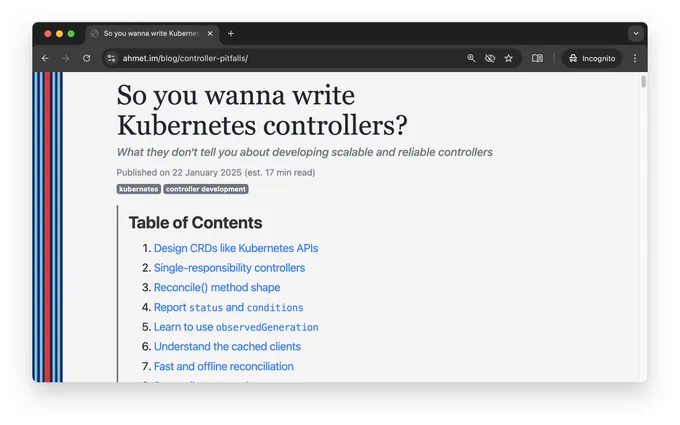Viewport: 680px width, 425px height.
Task: Open 'Learn to use observedGeneration' link
Action: 236,327
